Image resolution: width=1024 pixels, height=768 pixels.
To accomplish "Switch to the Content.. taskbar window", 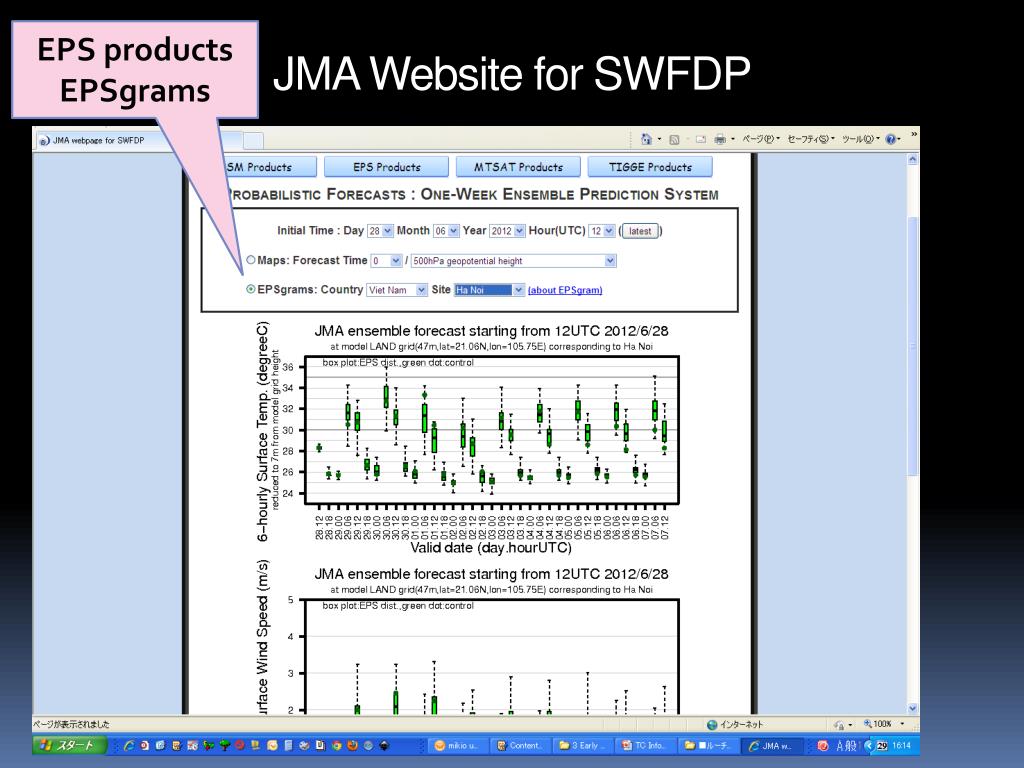I will [522, 745].
